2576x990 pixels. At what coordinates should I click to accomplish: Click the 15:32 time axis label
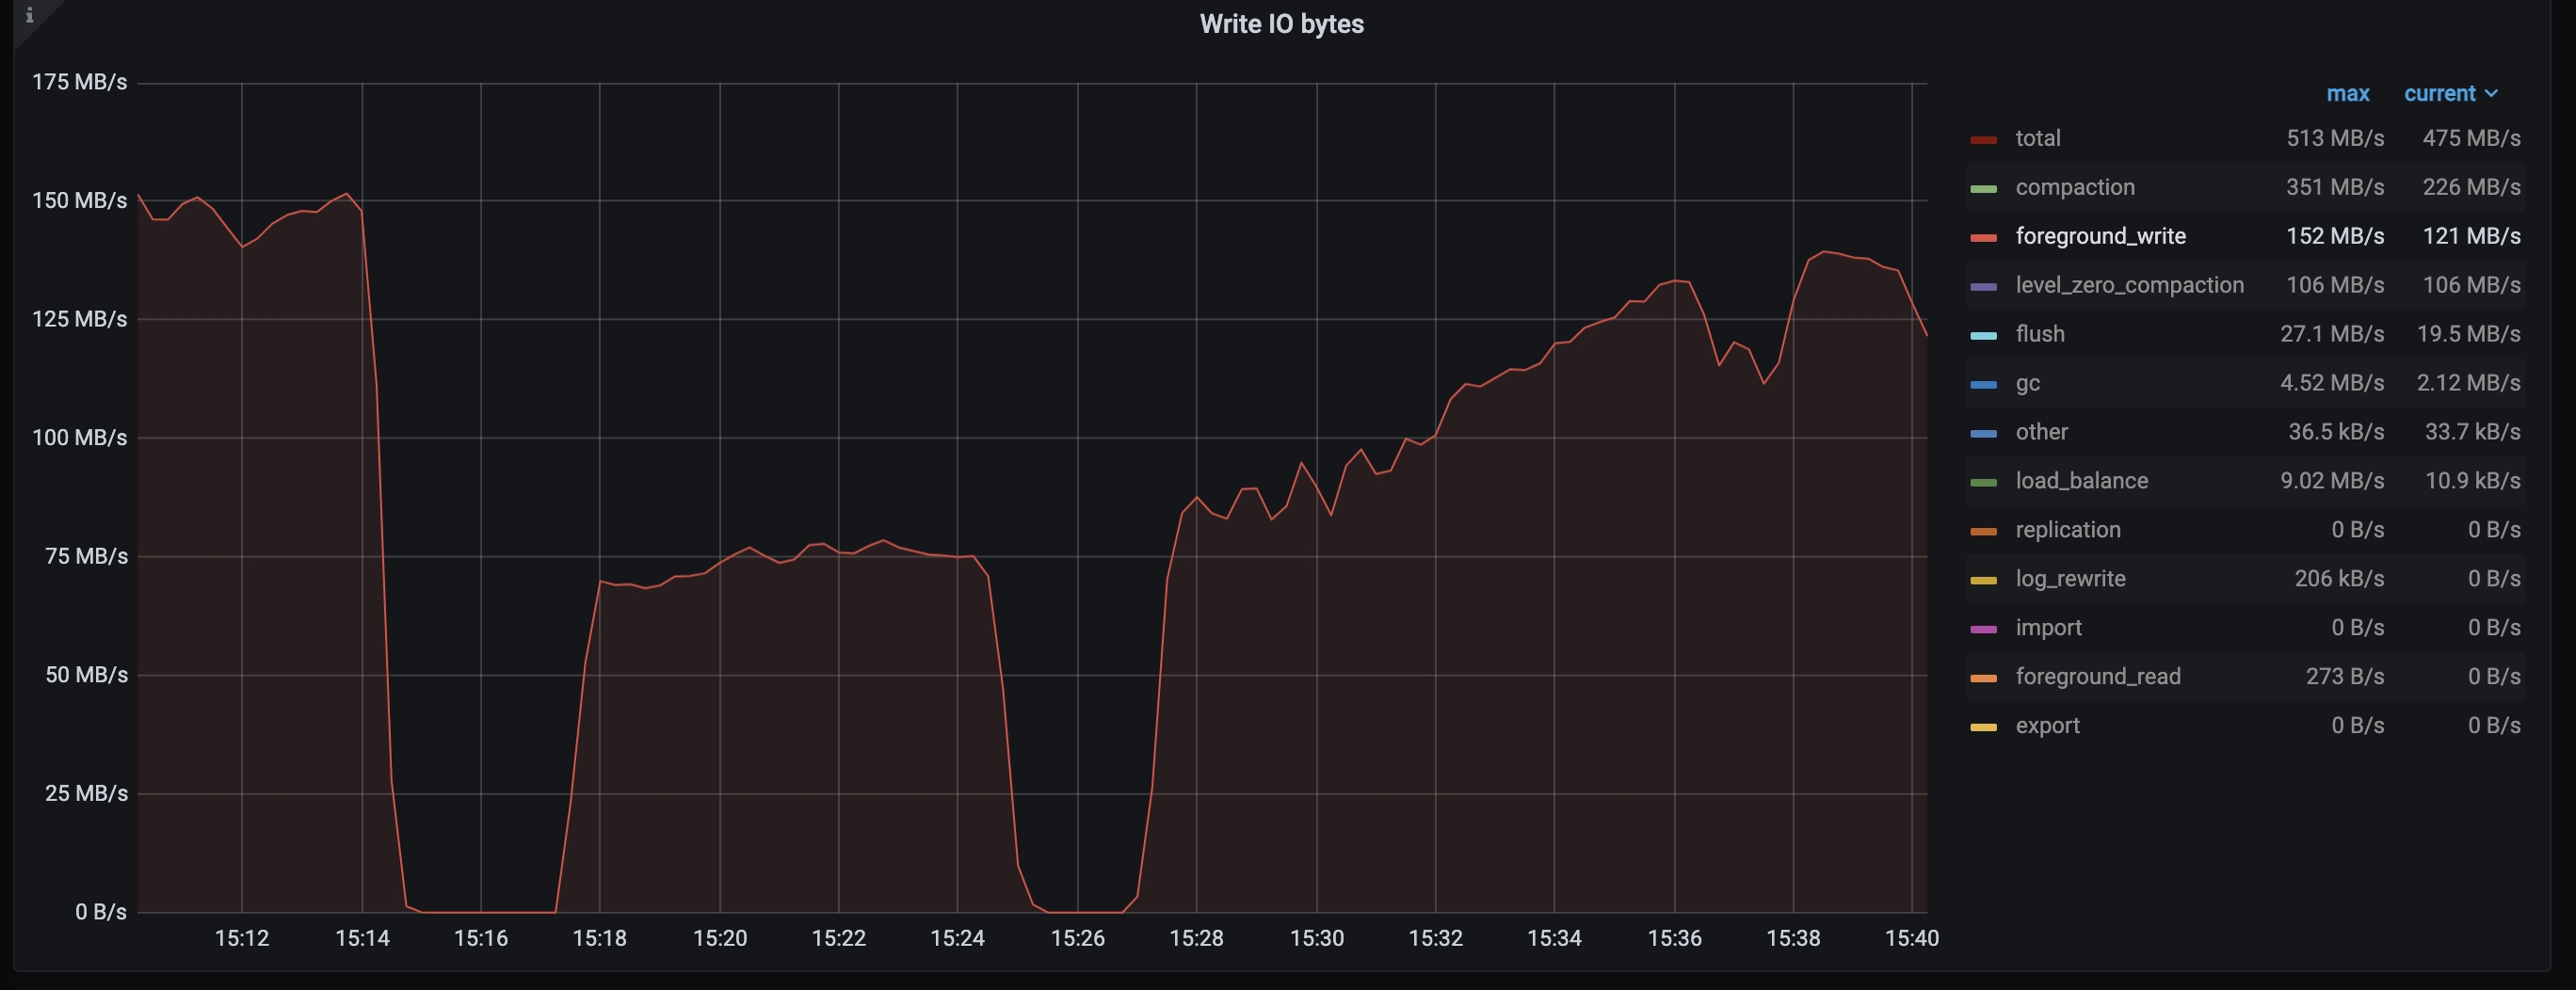pos(1435,938)
